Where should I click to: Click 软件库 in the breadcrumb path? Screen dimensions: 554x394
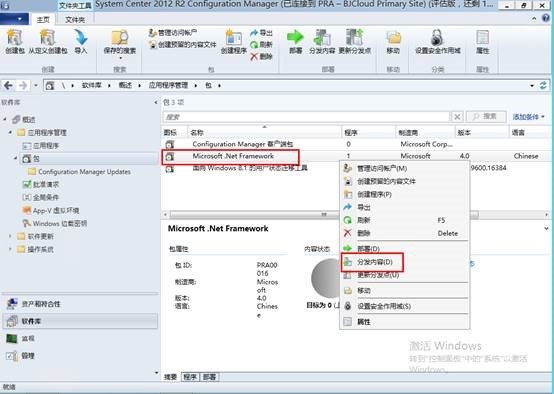pyautogui.click(x=92, y=85)
